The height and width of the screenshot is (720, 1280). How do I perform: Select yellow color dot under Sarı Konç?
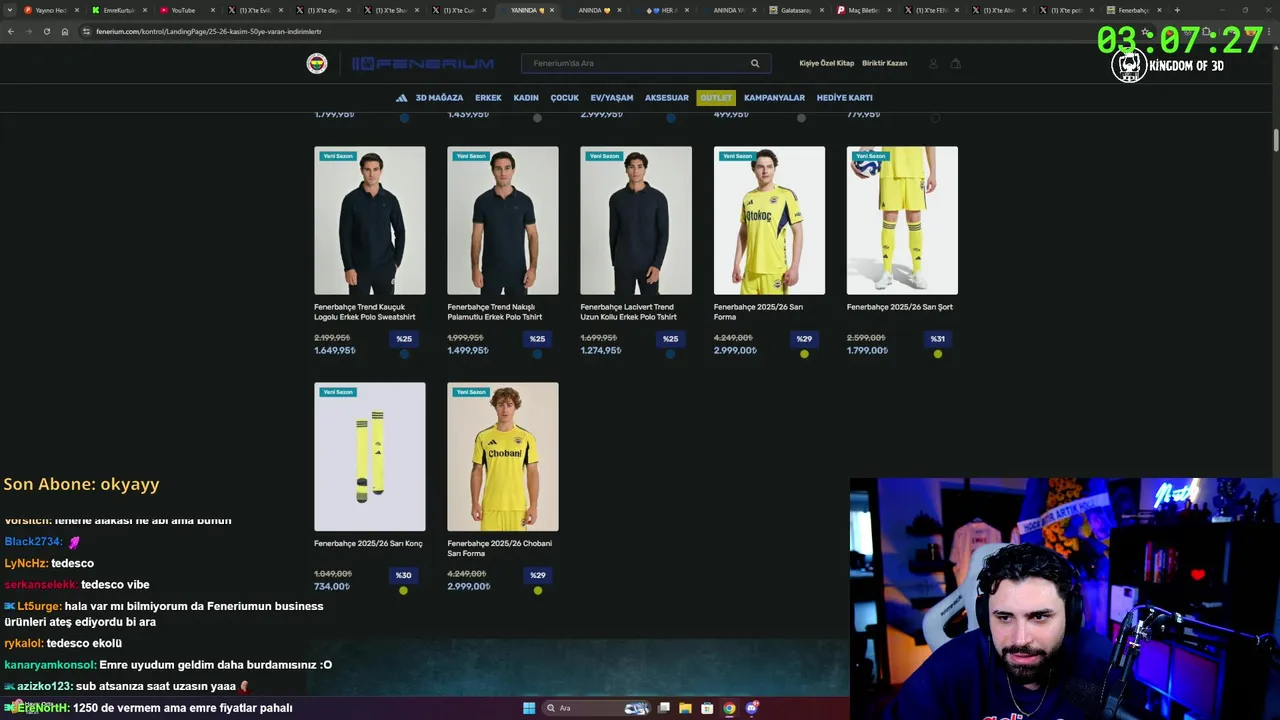tap(404, 590)
